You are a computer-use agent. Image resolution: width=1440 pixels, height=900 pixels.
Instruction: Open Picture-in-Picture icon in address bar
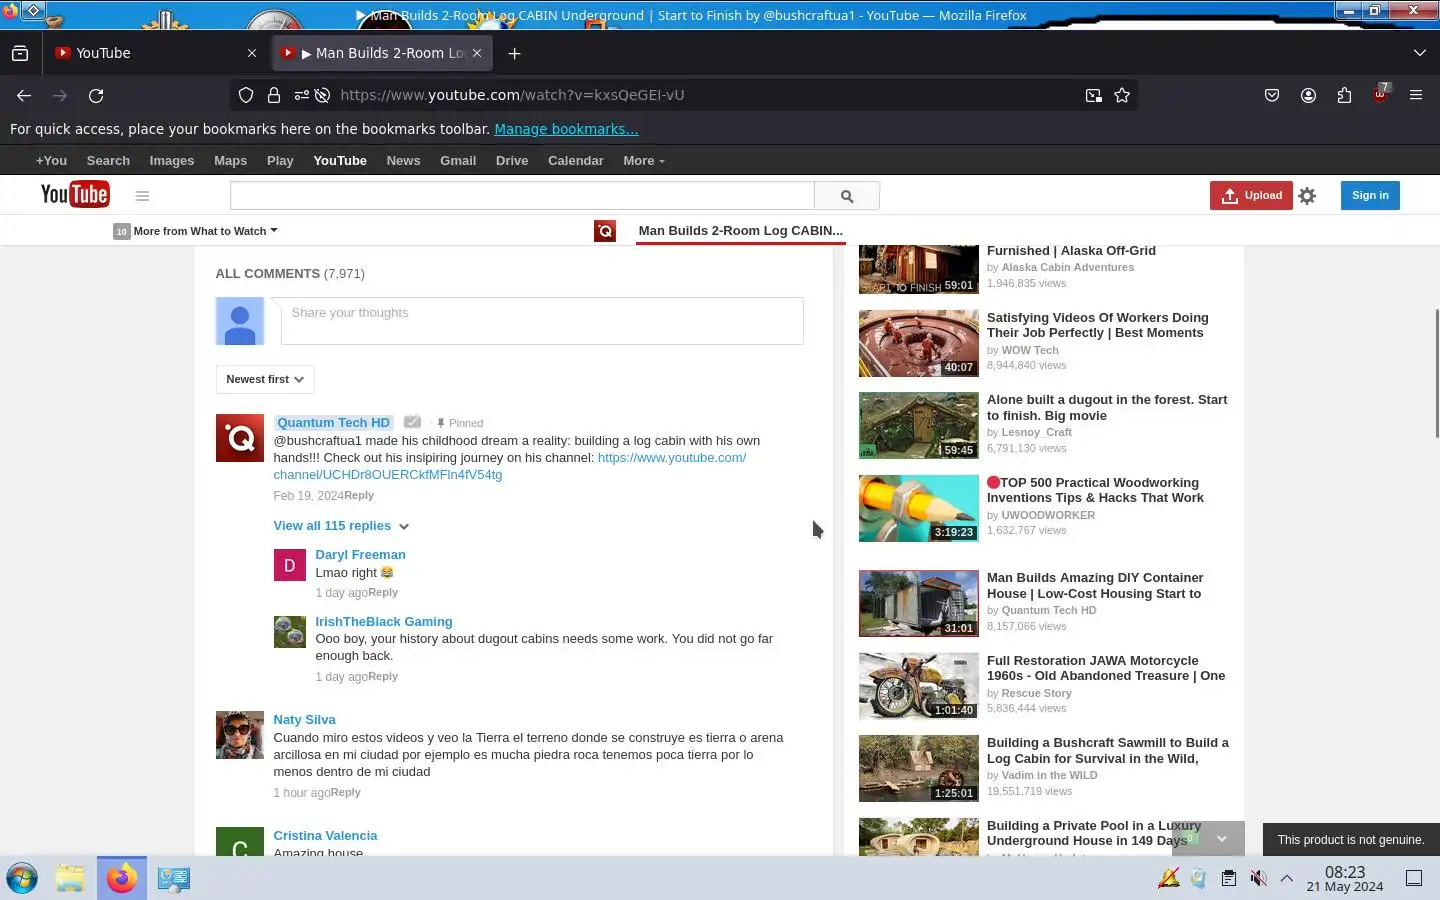[1094, 95]
